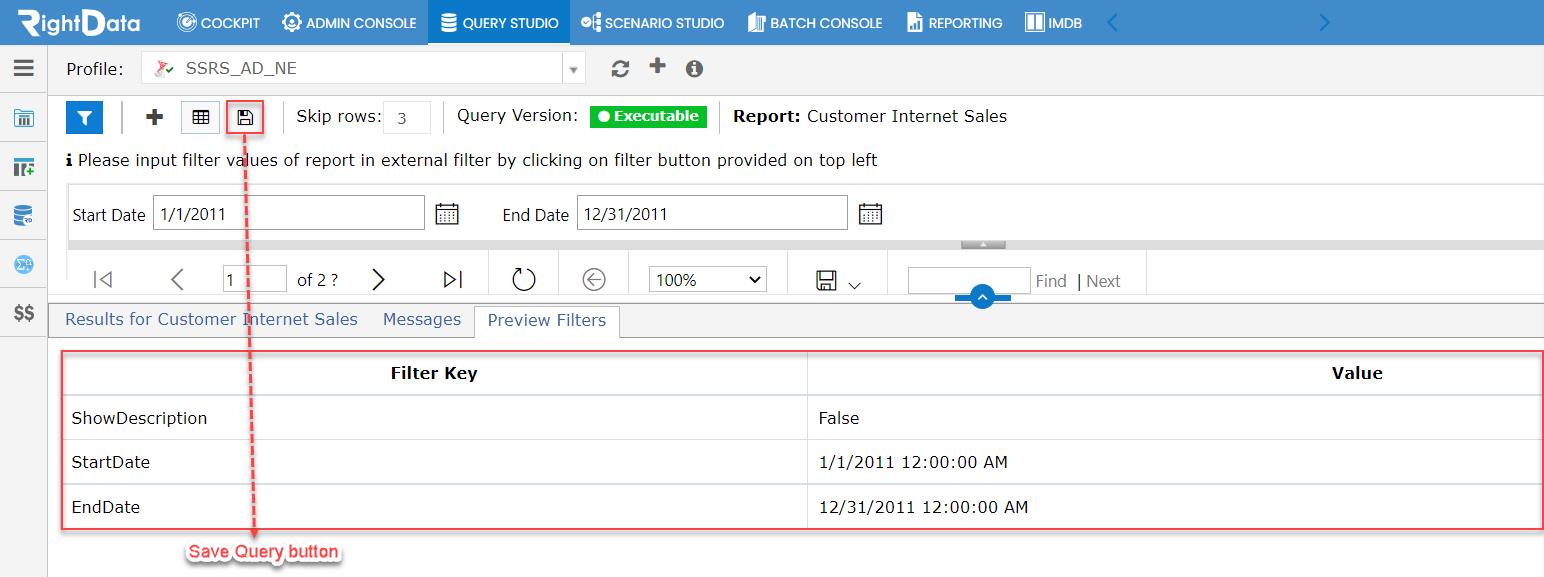1544x577 pixels.
Task: Switch to the Messages tab
Action: click(x=422, y=320)
